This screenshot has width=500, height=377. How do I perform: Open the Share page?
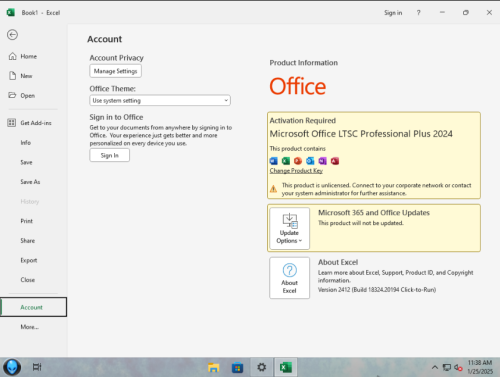(28, 241)
